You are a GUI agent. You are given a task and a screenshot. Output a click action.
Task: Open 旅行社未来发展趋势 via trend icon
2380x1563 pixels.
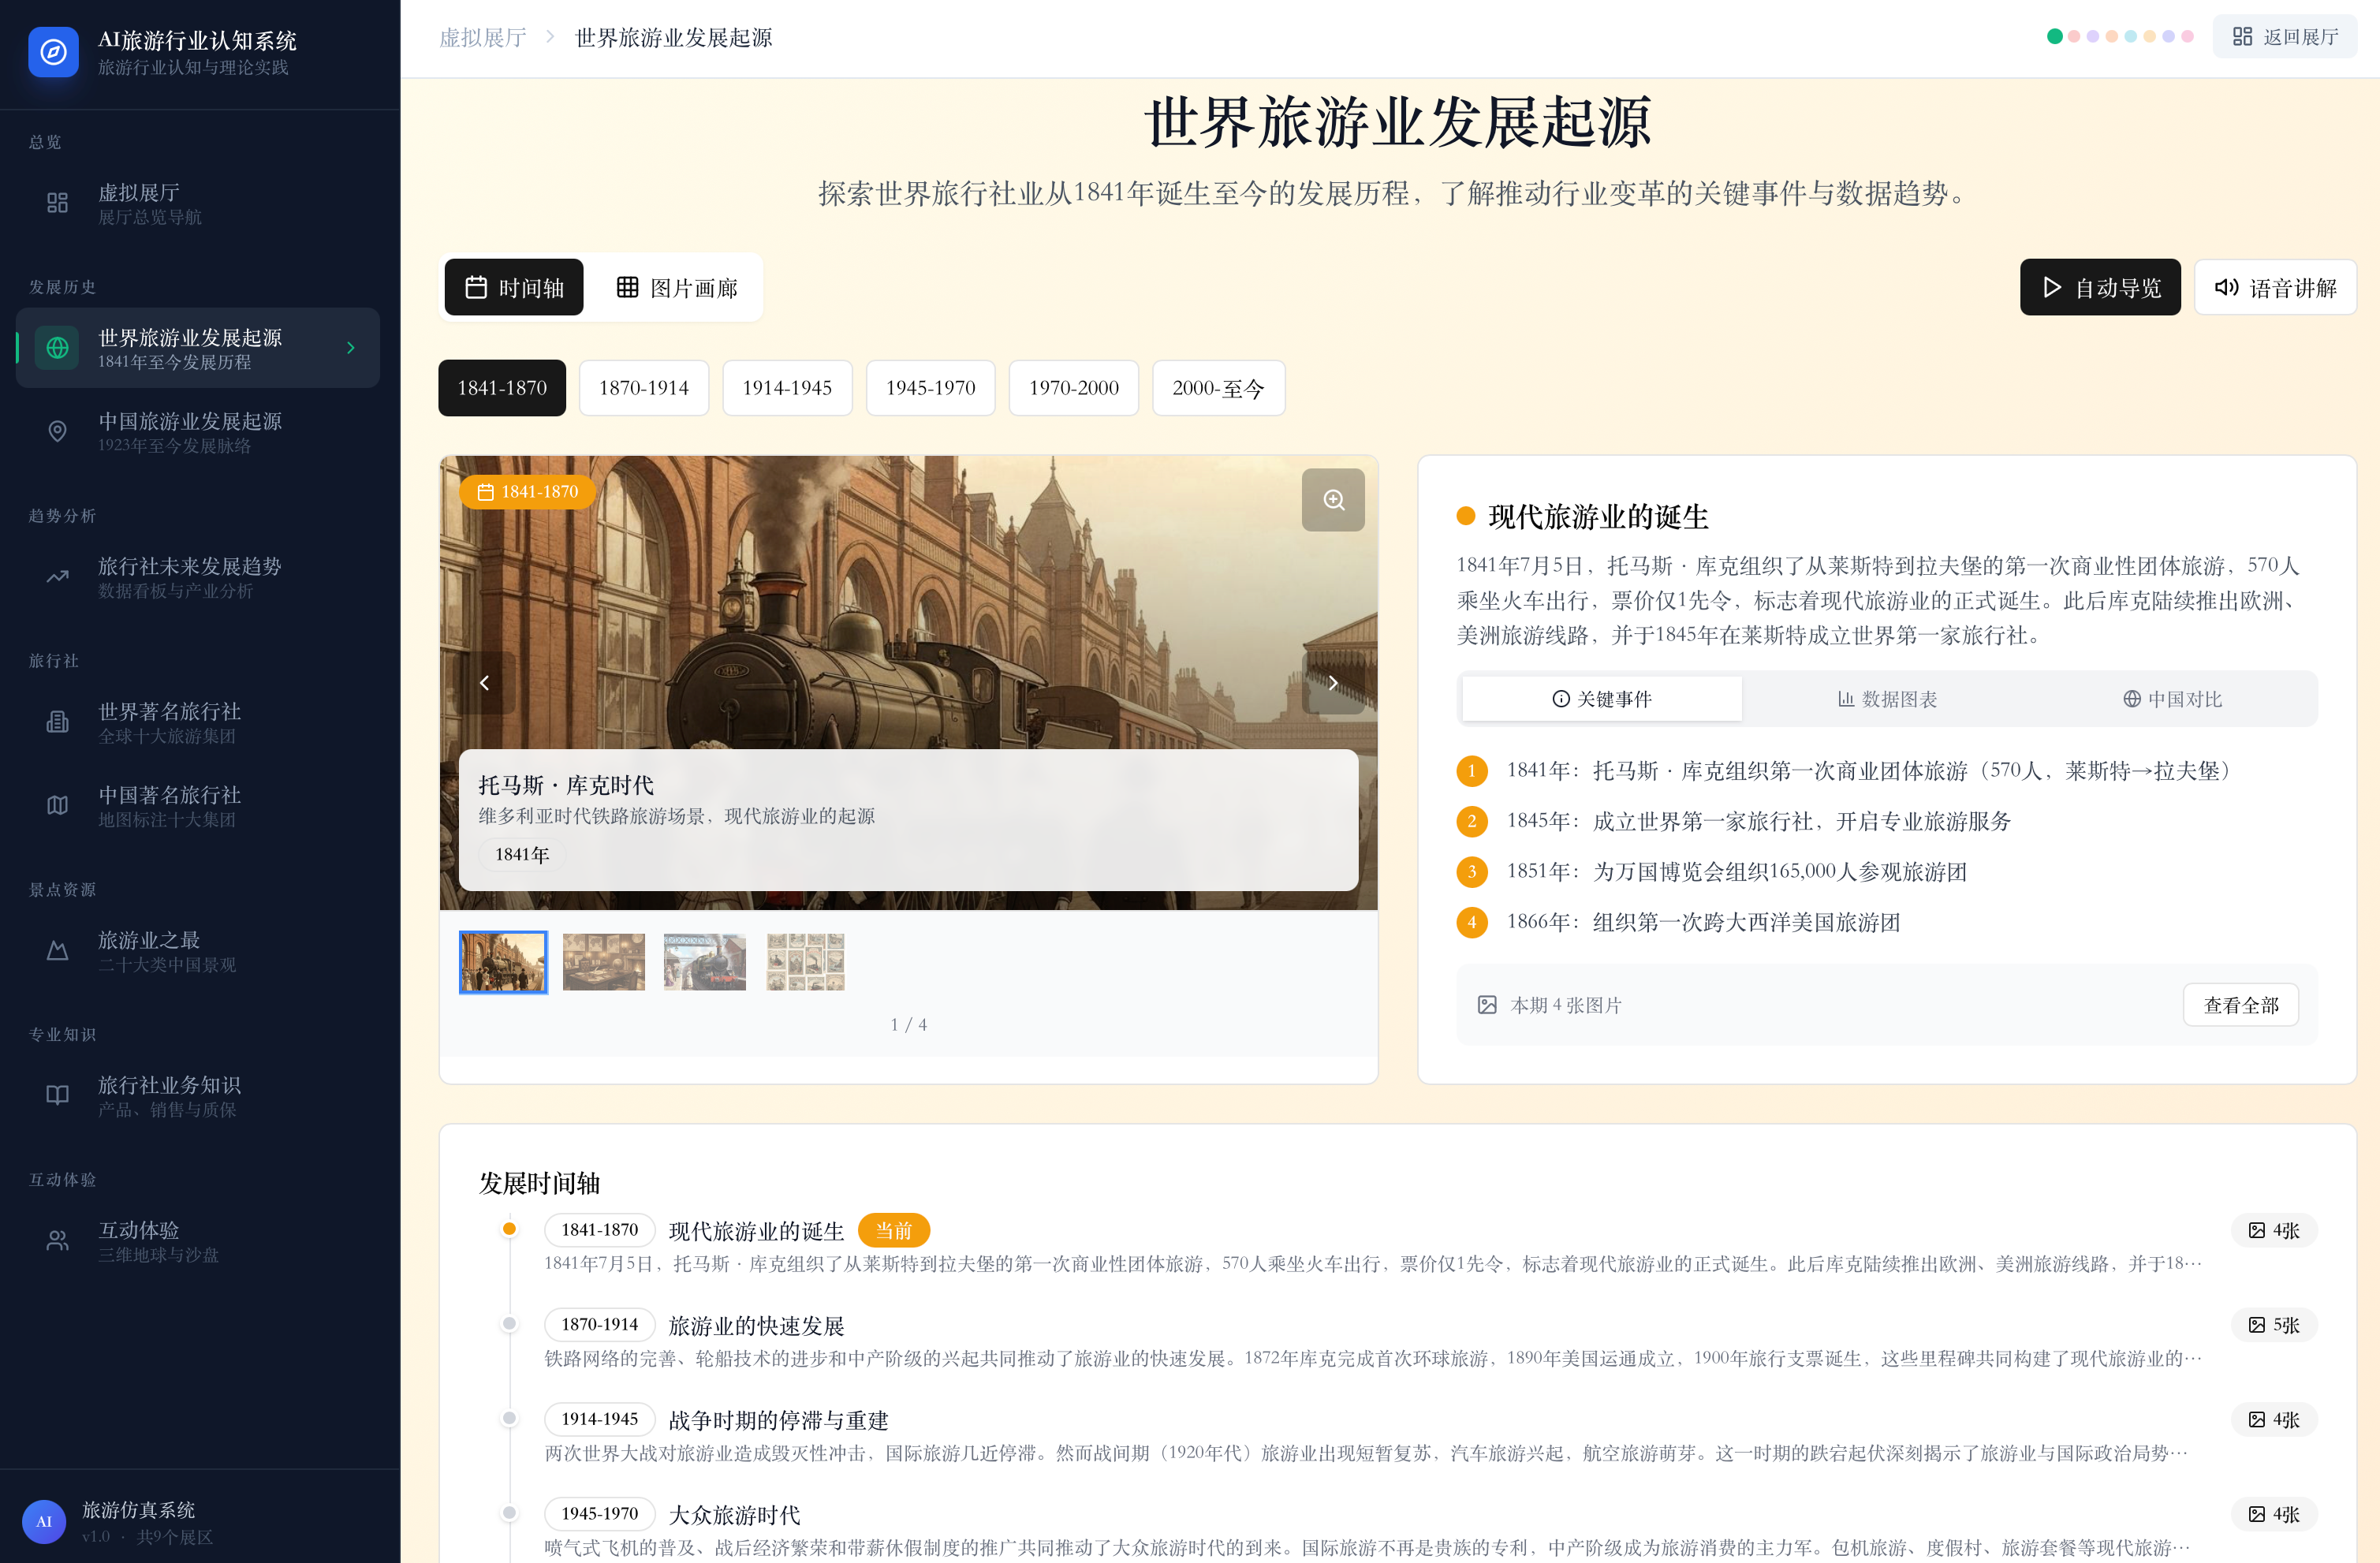tap(58, 577)
